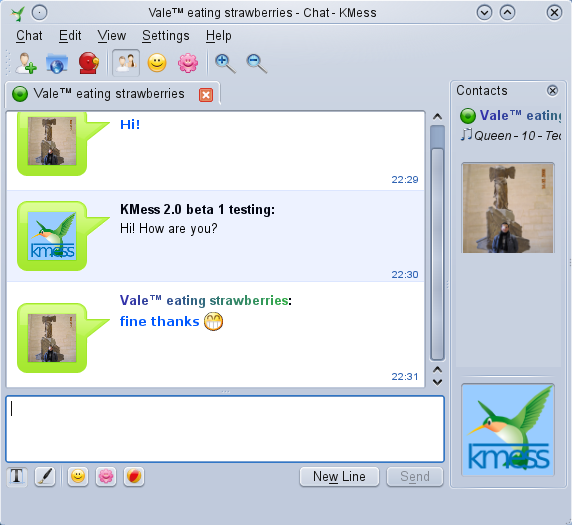Open the Chat menu
The height and width of the screenshot is (525, 572).
pos(29,36)
